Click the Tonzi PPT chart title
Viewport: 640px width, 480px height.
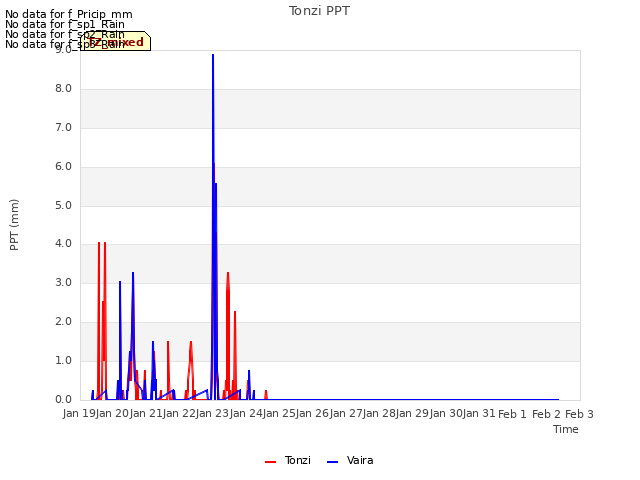319,11
